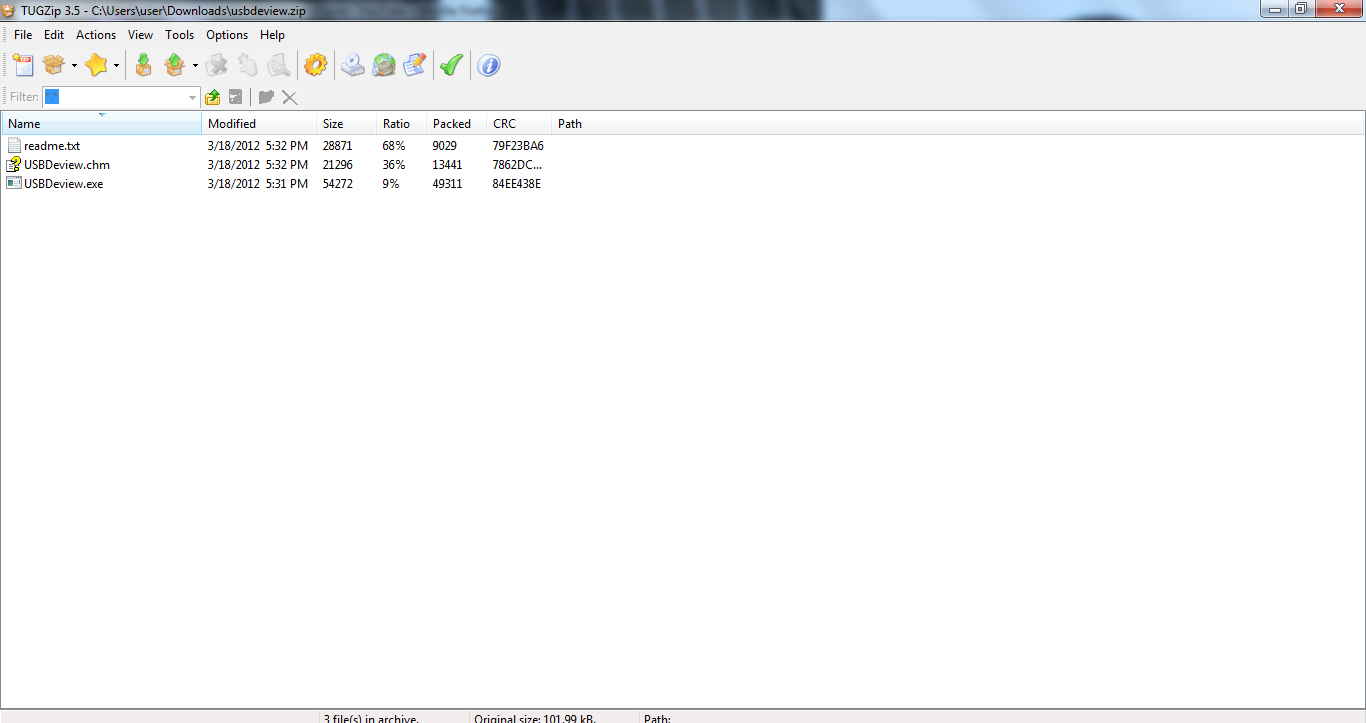This screenshot has width=1366, height=723.
Task: Click the ratio value 36%
Action: click(394, 165)
